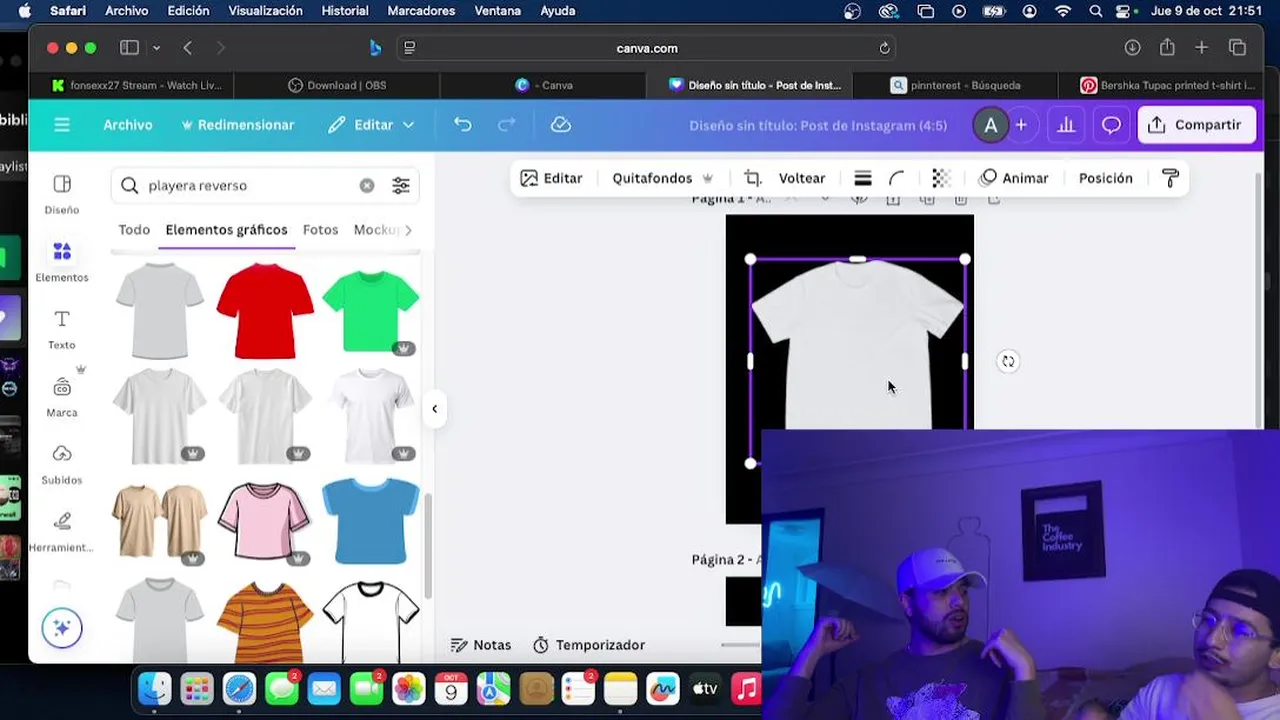
Task: Click the Animar button
Action: coord(1014,178)
